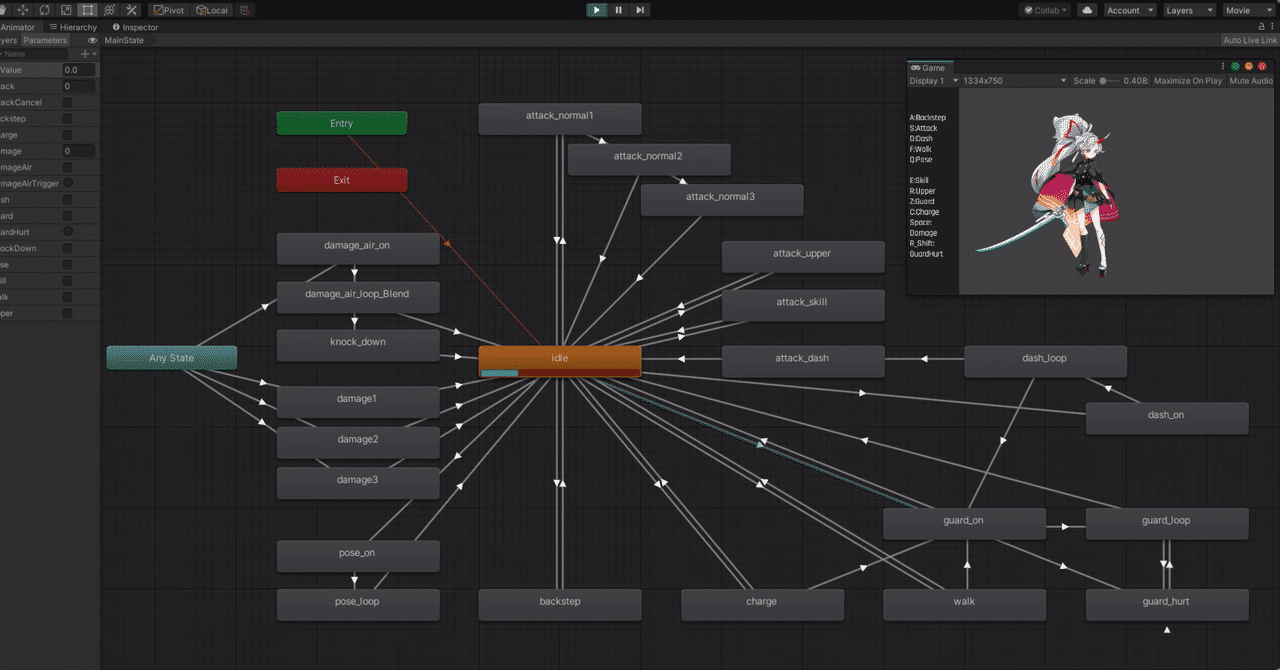
Task: Select the Transform tool
Action: (x=110, y=10)
